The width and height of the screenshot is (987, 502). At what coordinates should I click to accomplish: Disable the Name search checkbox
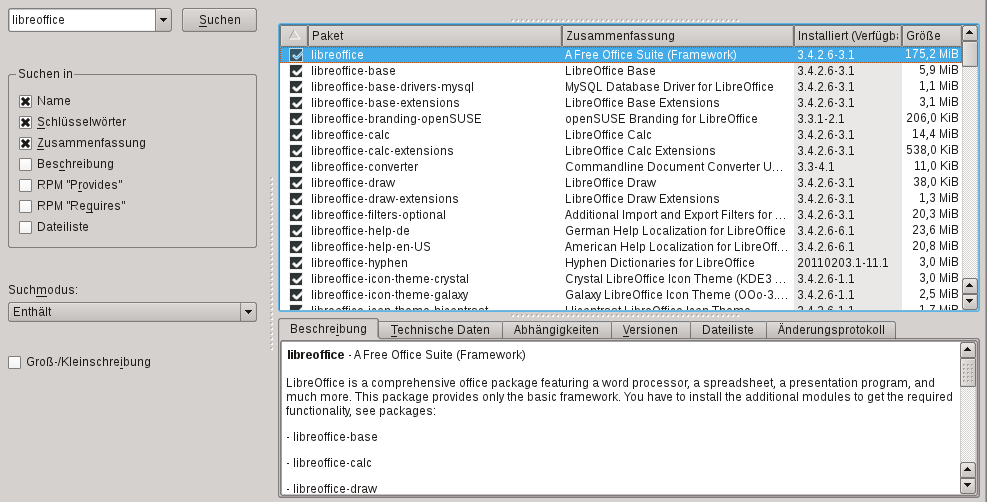pyautogui.click(x=26, y=101)
